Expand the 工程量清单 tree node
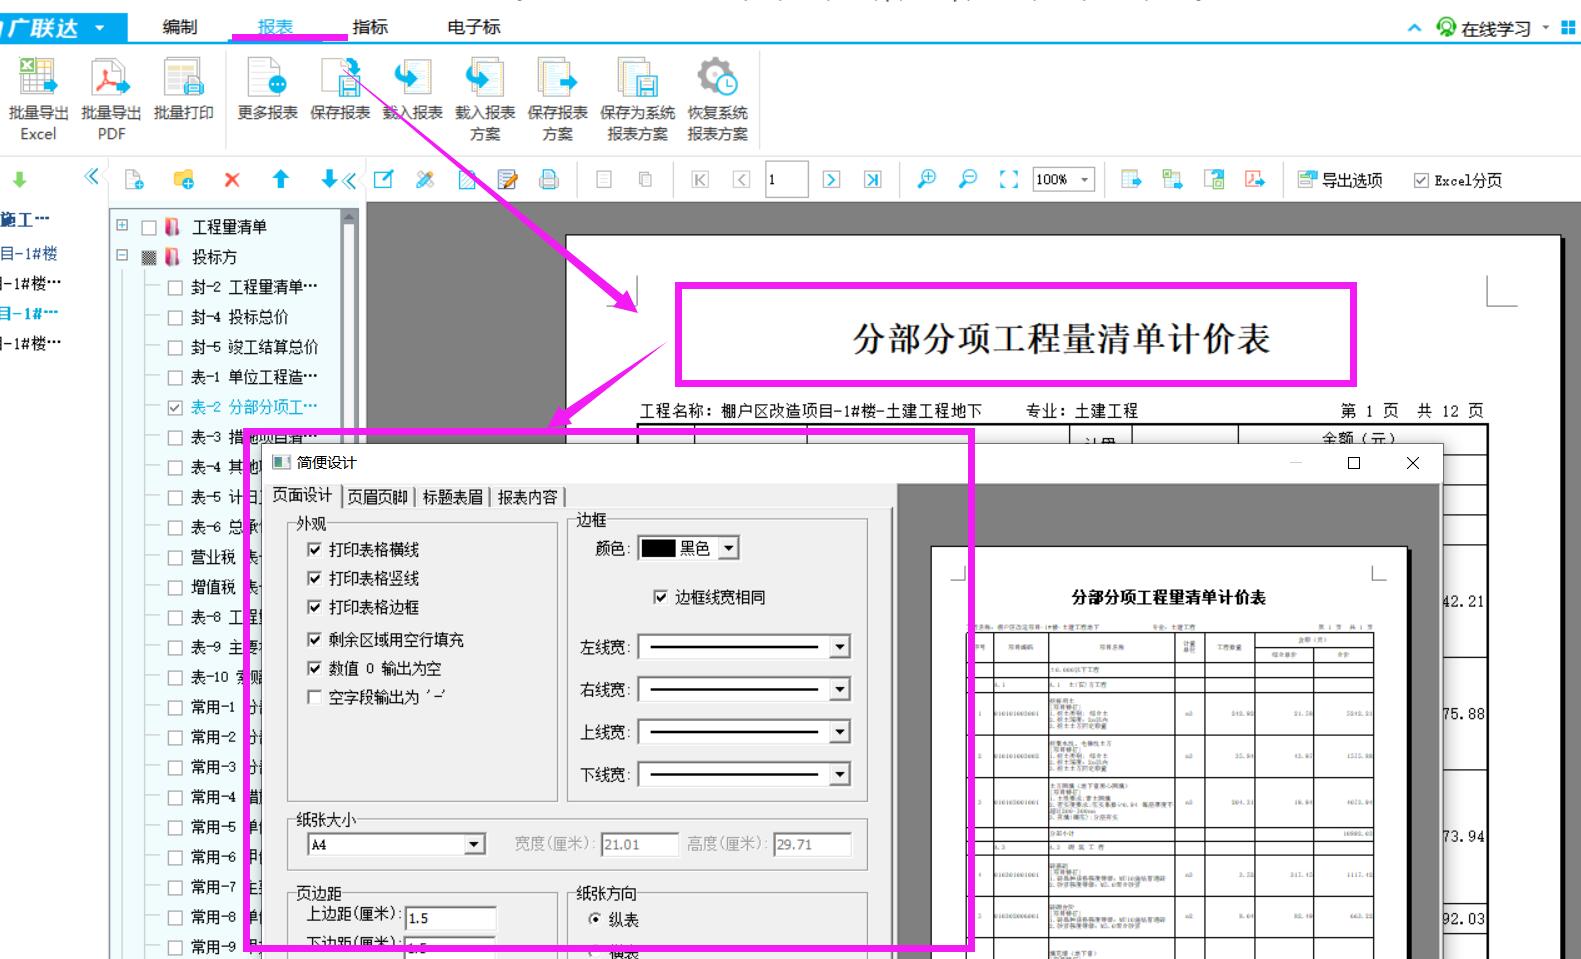Viewport: 1581px width, 959px height. click(122, 225)
